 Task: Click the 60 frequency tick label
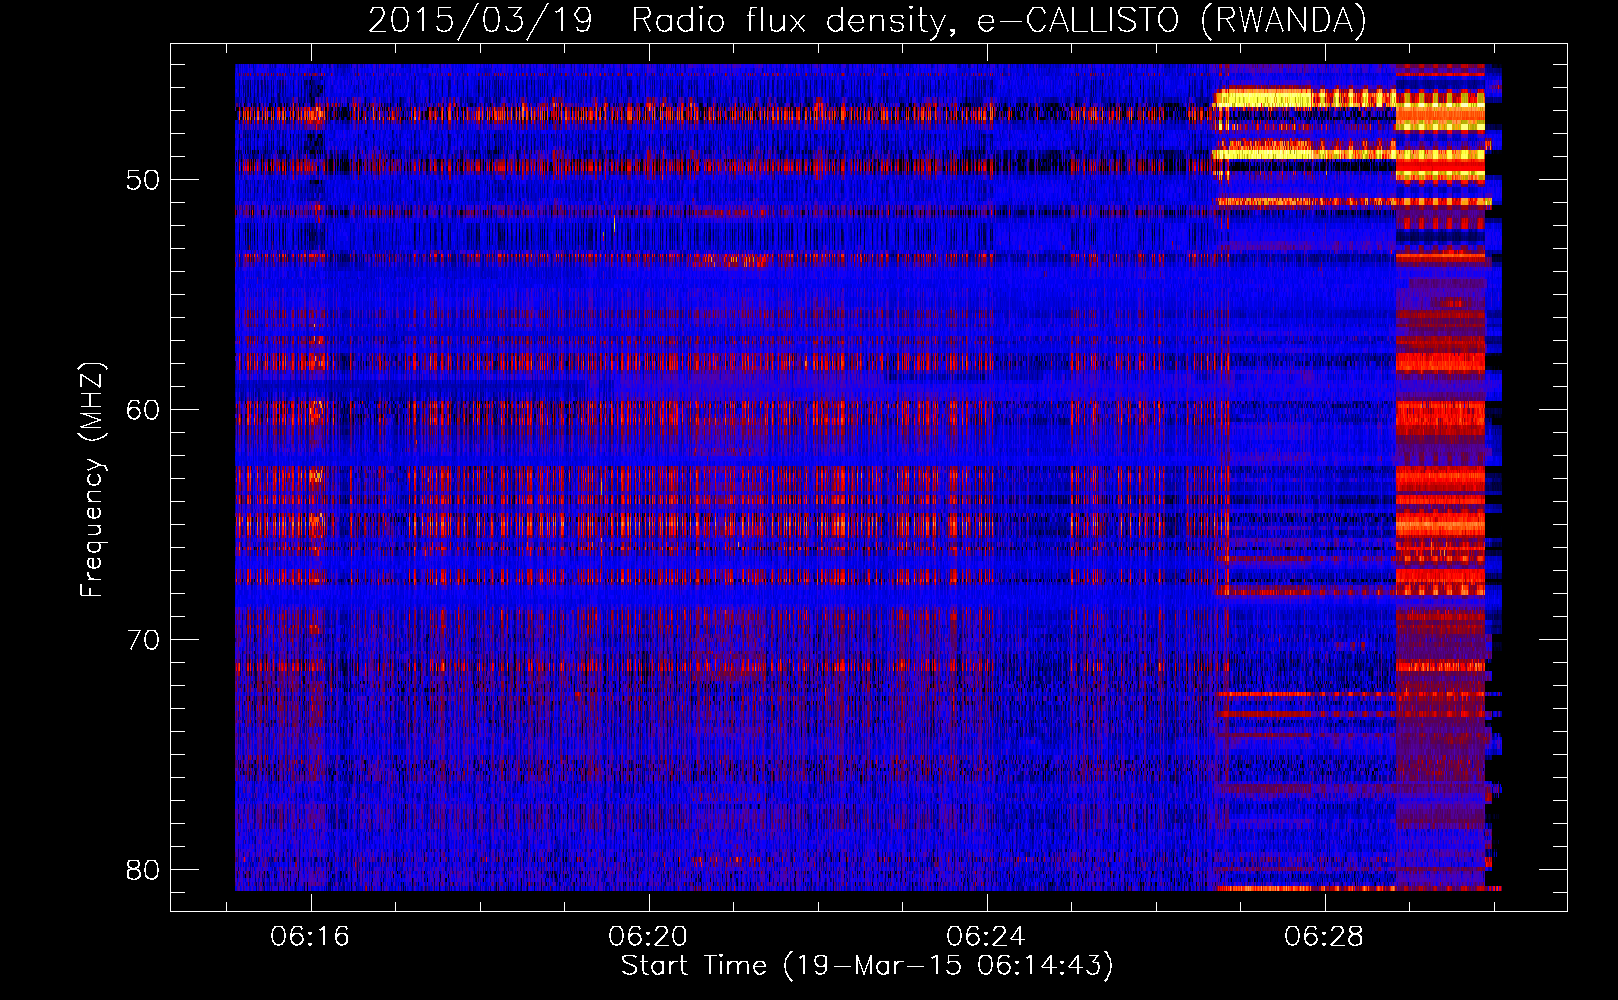[x=143, y=410]
